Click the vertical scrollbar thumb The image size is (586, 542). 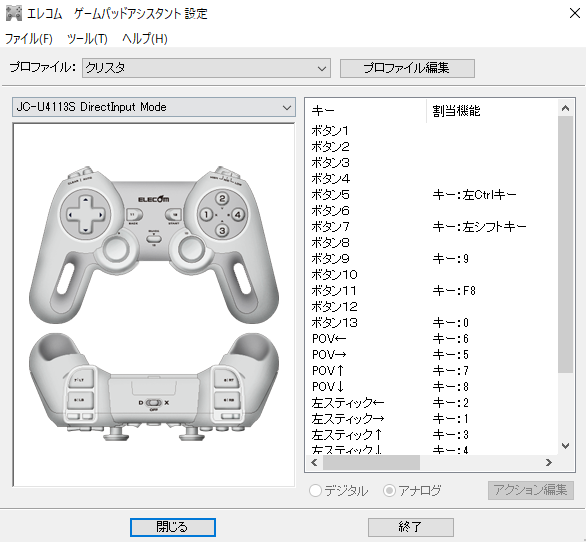coord(565,244)
